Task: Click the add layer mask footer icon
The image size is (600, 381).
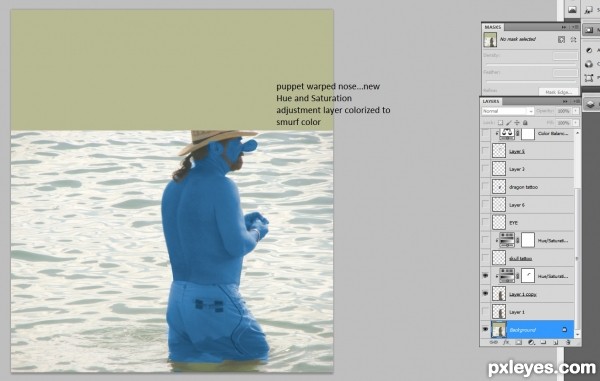Action: tap(518, 342)
